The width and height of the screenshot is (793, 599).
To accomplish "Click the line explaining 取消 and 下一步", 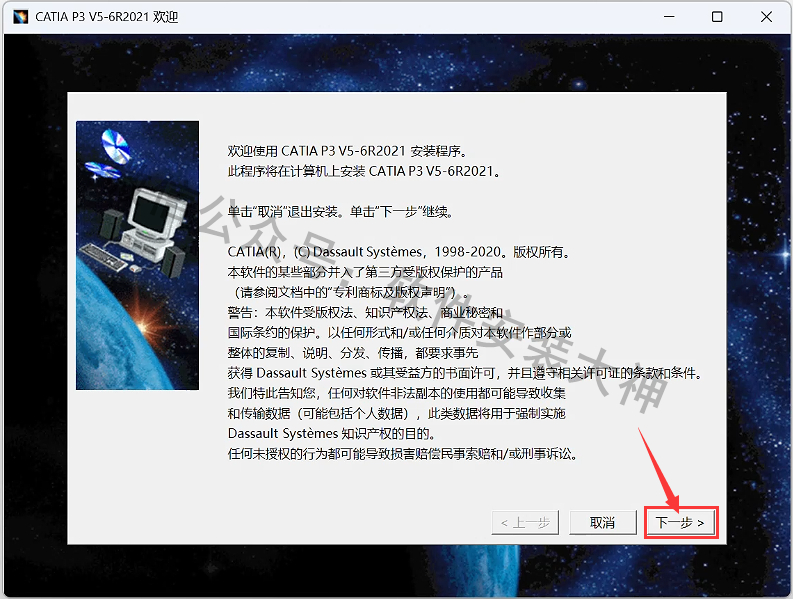I will pos(342,212).
